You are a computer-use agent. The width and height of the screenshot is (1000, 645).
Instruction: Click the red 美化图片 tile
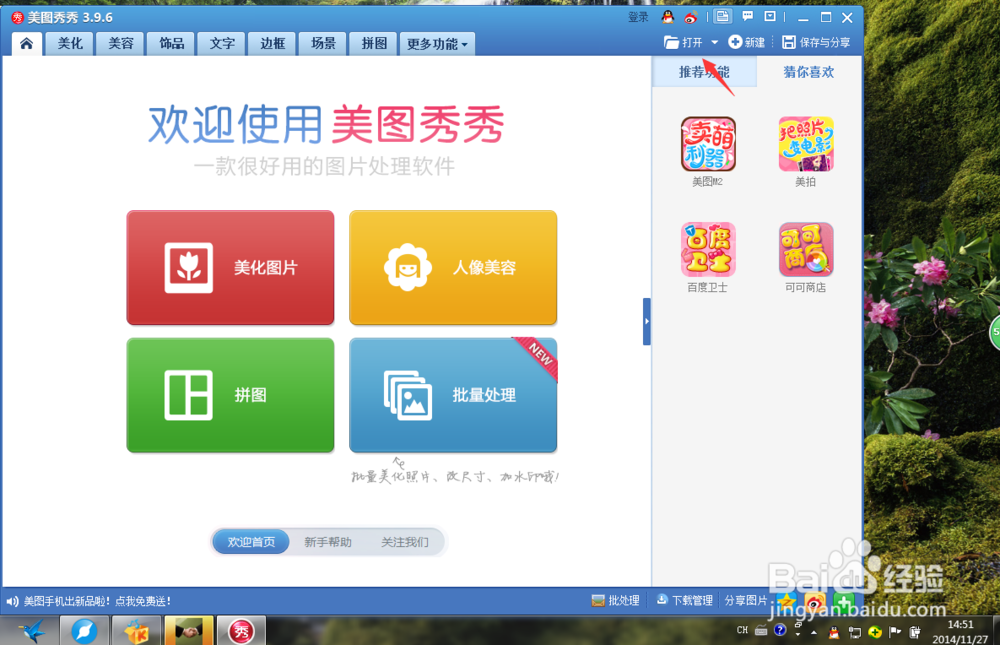[x=230, y=267]
